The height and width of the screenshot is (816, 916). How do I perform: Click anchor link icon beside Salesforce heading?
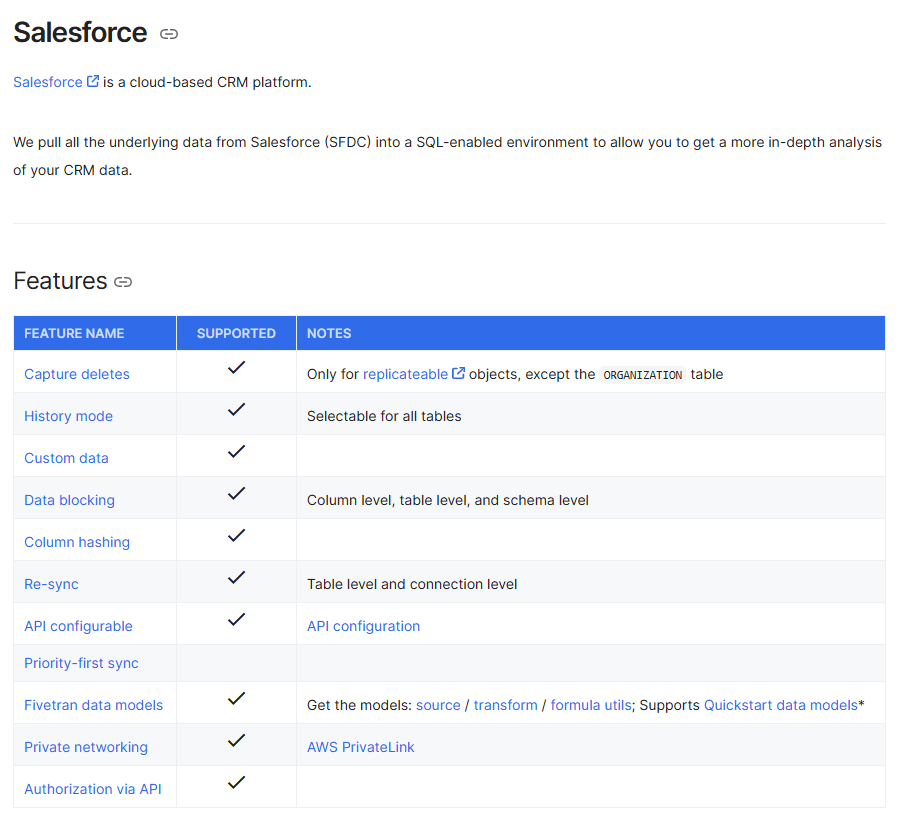tap(169, 34)
